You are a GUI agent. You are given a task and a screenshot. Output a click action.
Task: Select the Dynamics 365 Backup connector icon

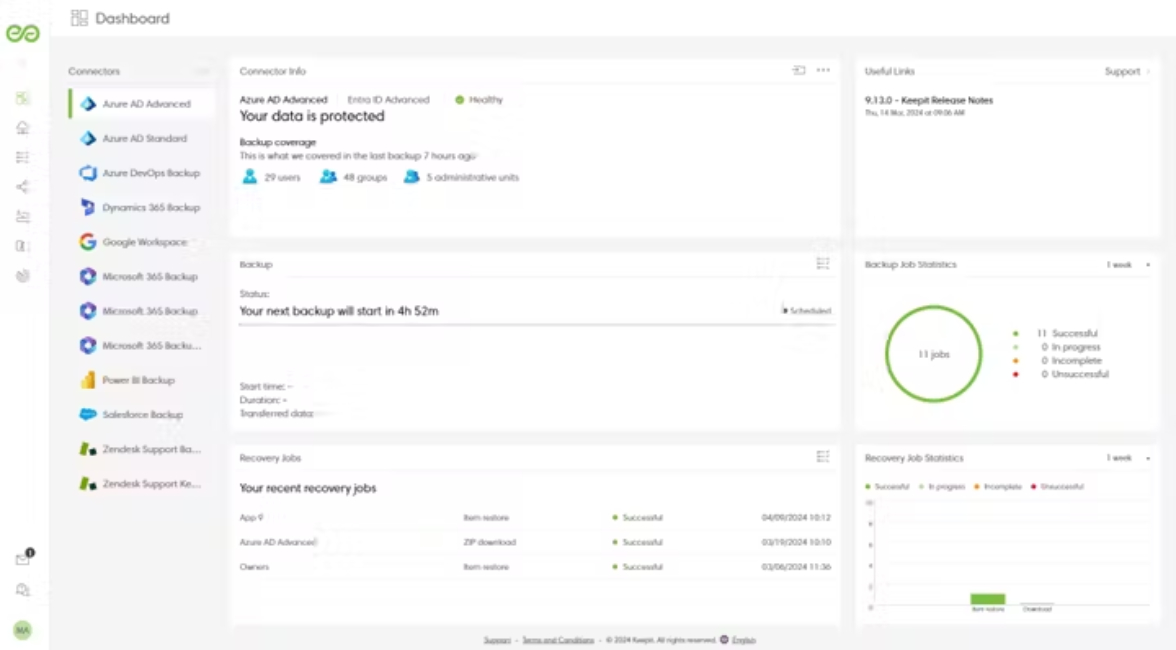tap(88, 207)
